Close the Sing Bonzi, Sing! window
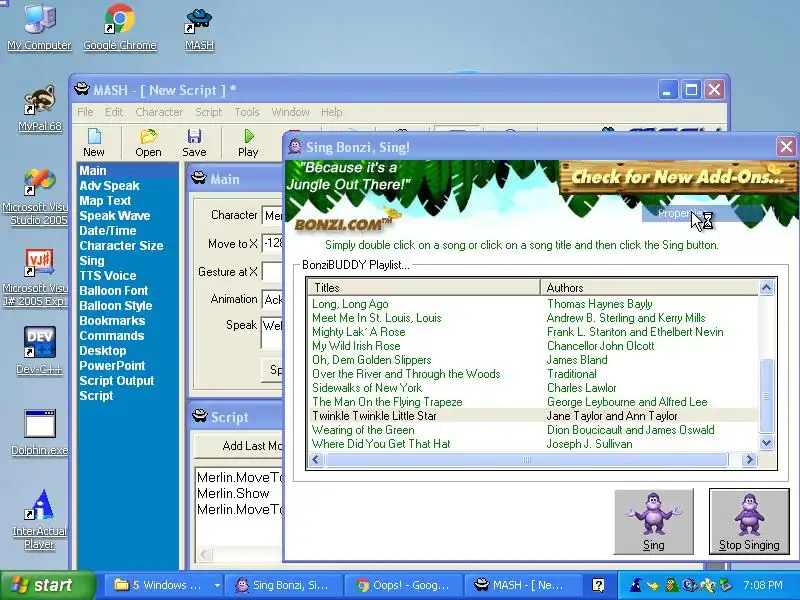 tap(786, 147)
